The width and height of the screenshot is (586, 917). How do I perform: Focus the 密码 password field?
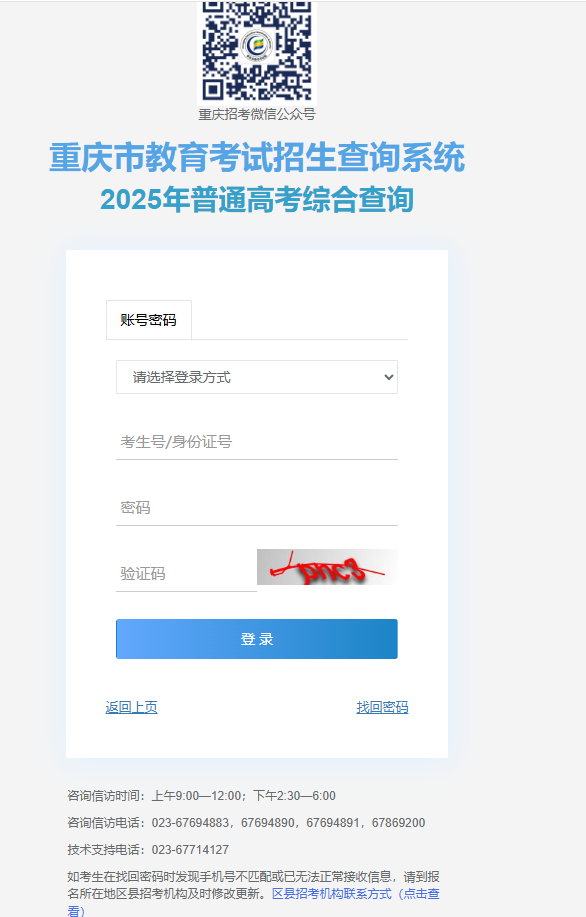tap(257, 508)
